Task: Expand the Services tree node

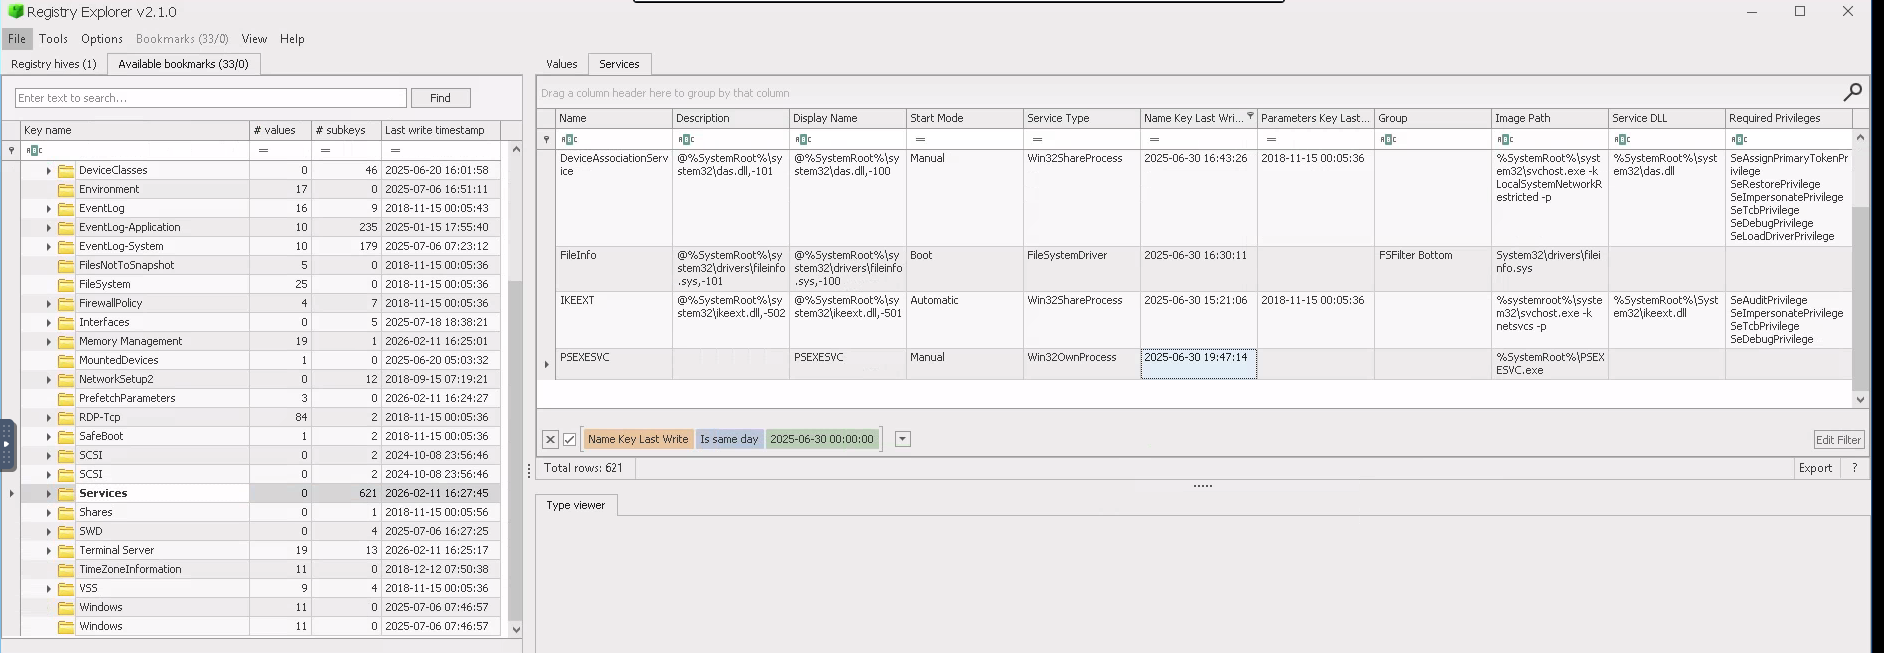Action: (x=48, y=494)
